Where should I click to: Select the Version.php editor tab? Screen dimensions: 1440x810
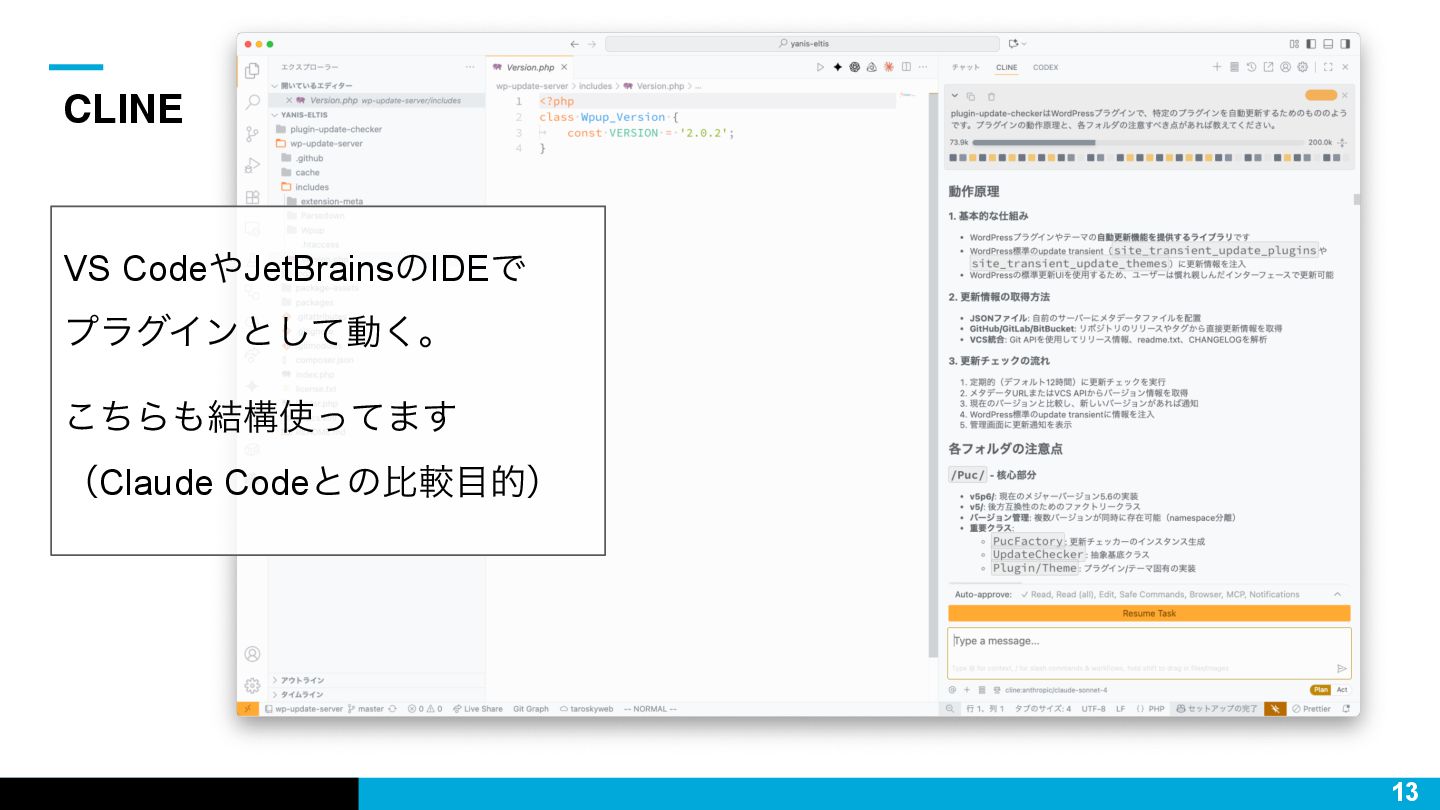pos(530,67)
